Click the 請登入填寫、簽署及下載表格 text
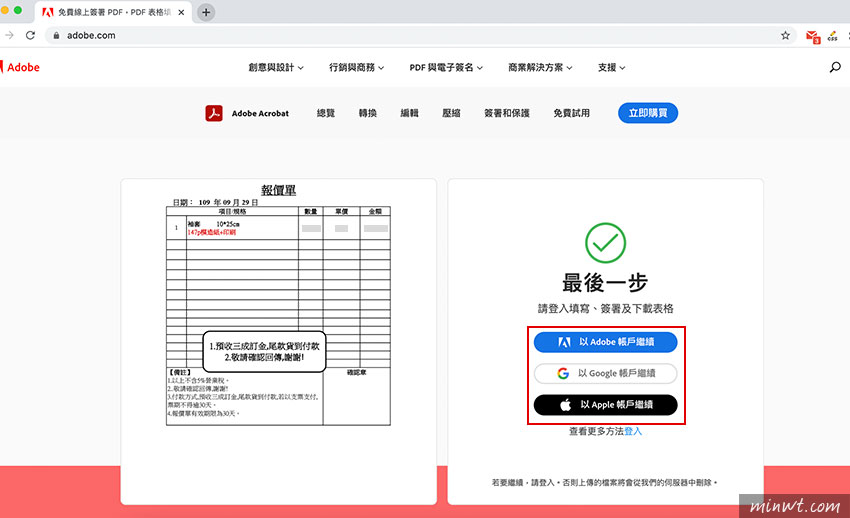 coord(606,308)
